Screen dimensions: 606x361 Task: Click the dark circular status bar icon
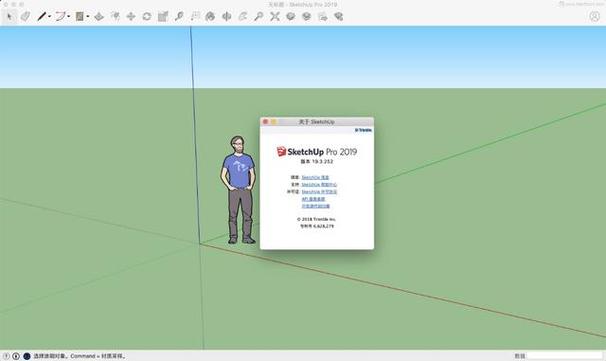pyautogui.click(x=27, y=356)
